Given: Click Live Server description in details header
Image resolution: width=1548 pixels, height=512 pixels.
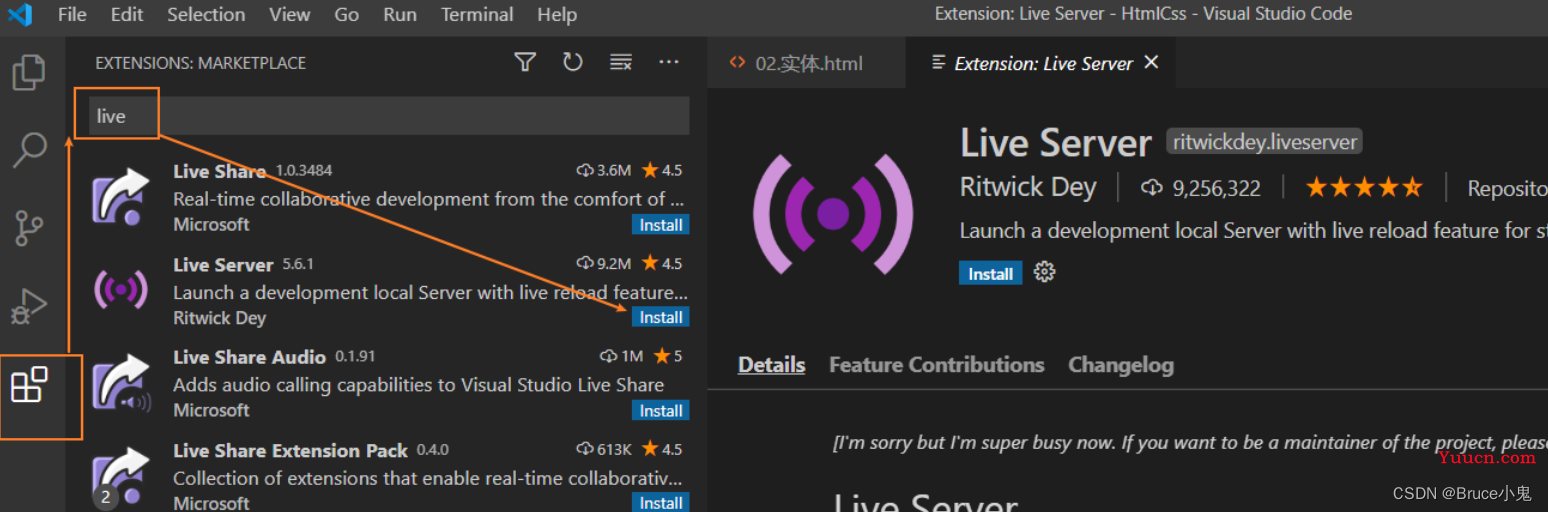Looking at the screenshot, I should [1253, 231].
